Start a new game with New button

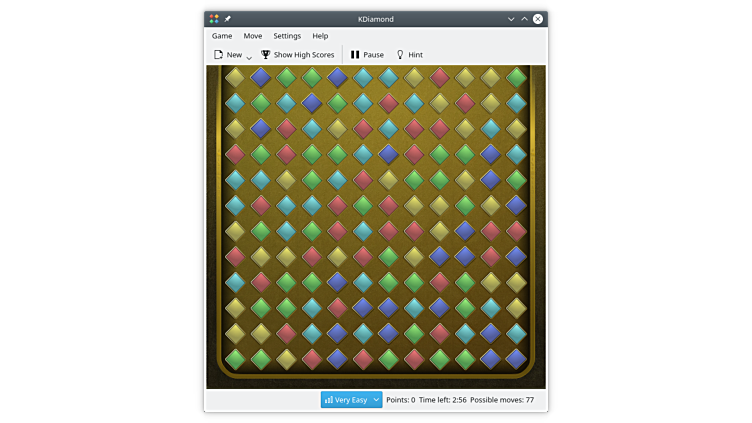[228, 55]
